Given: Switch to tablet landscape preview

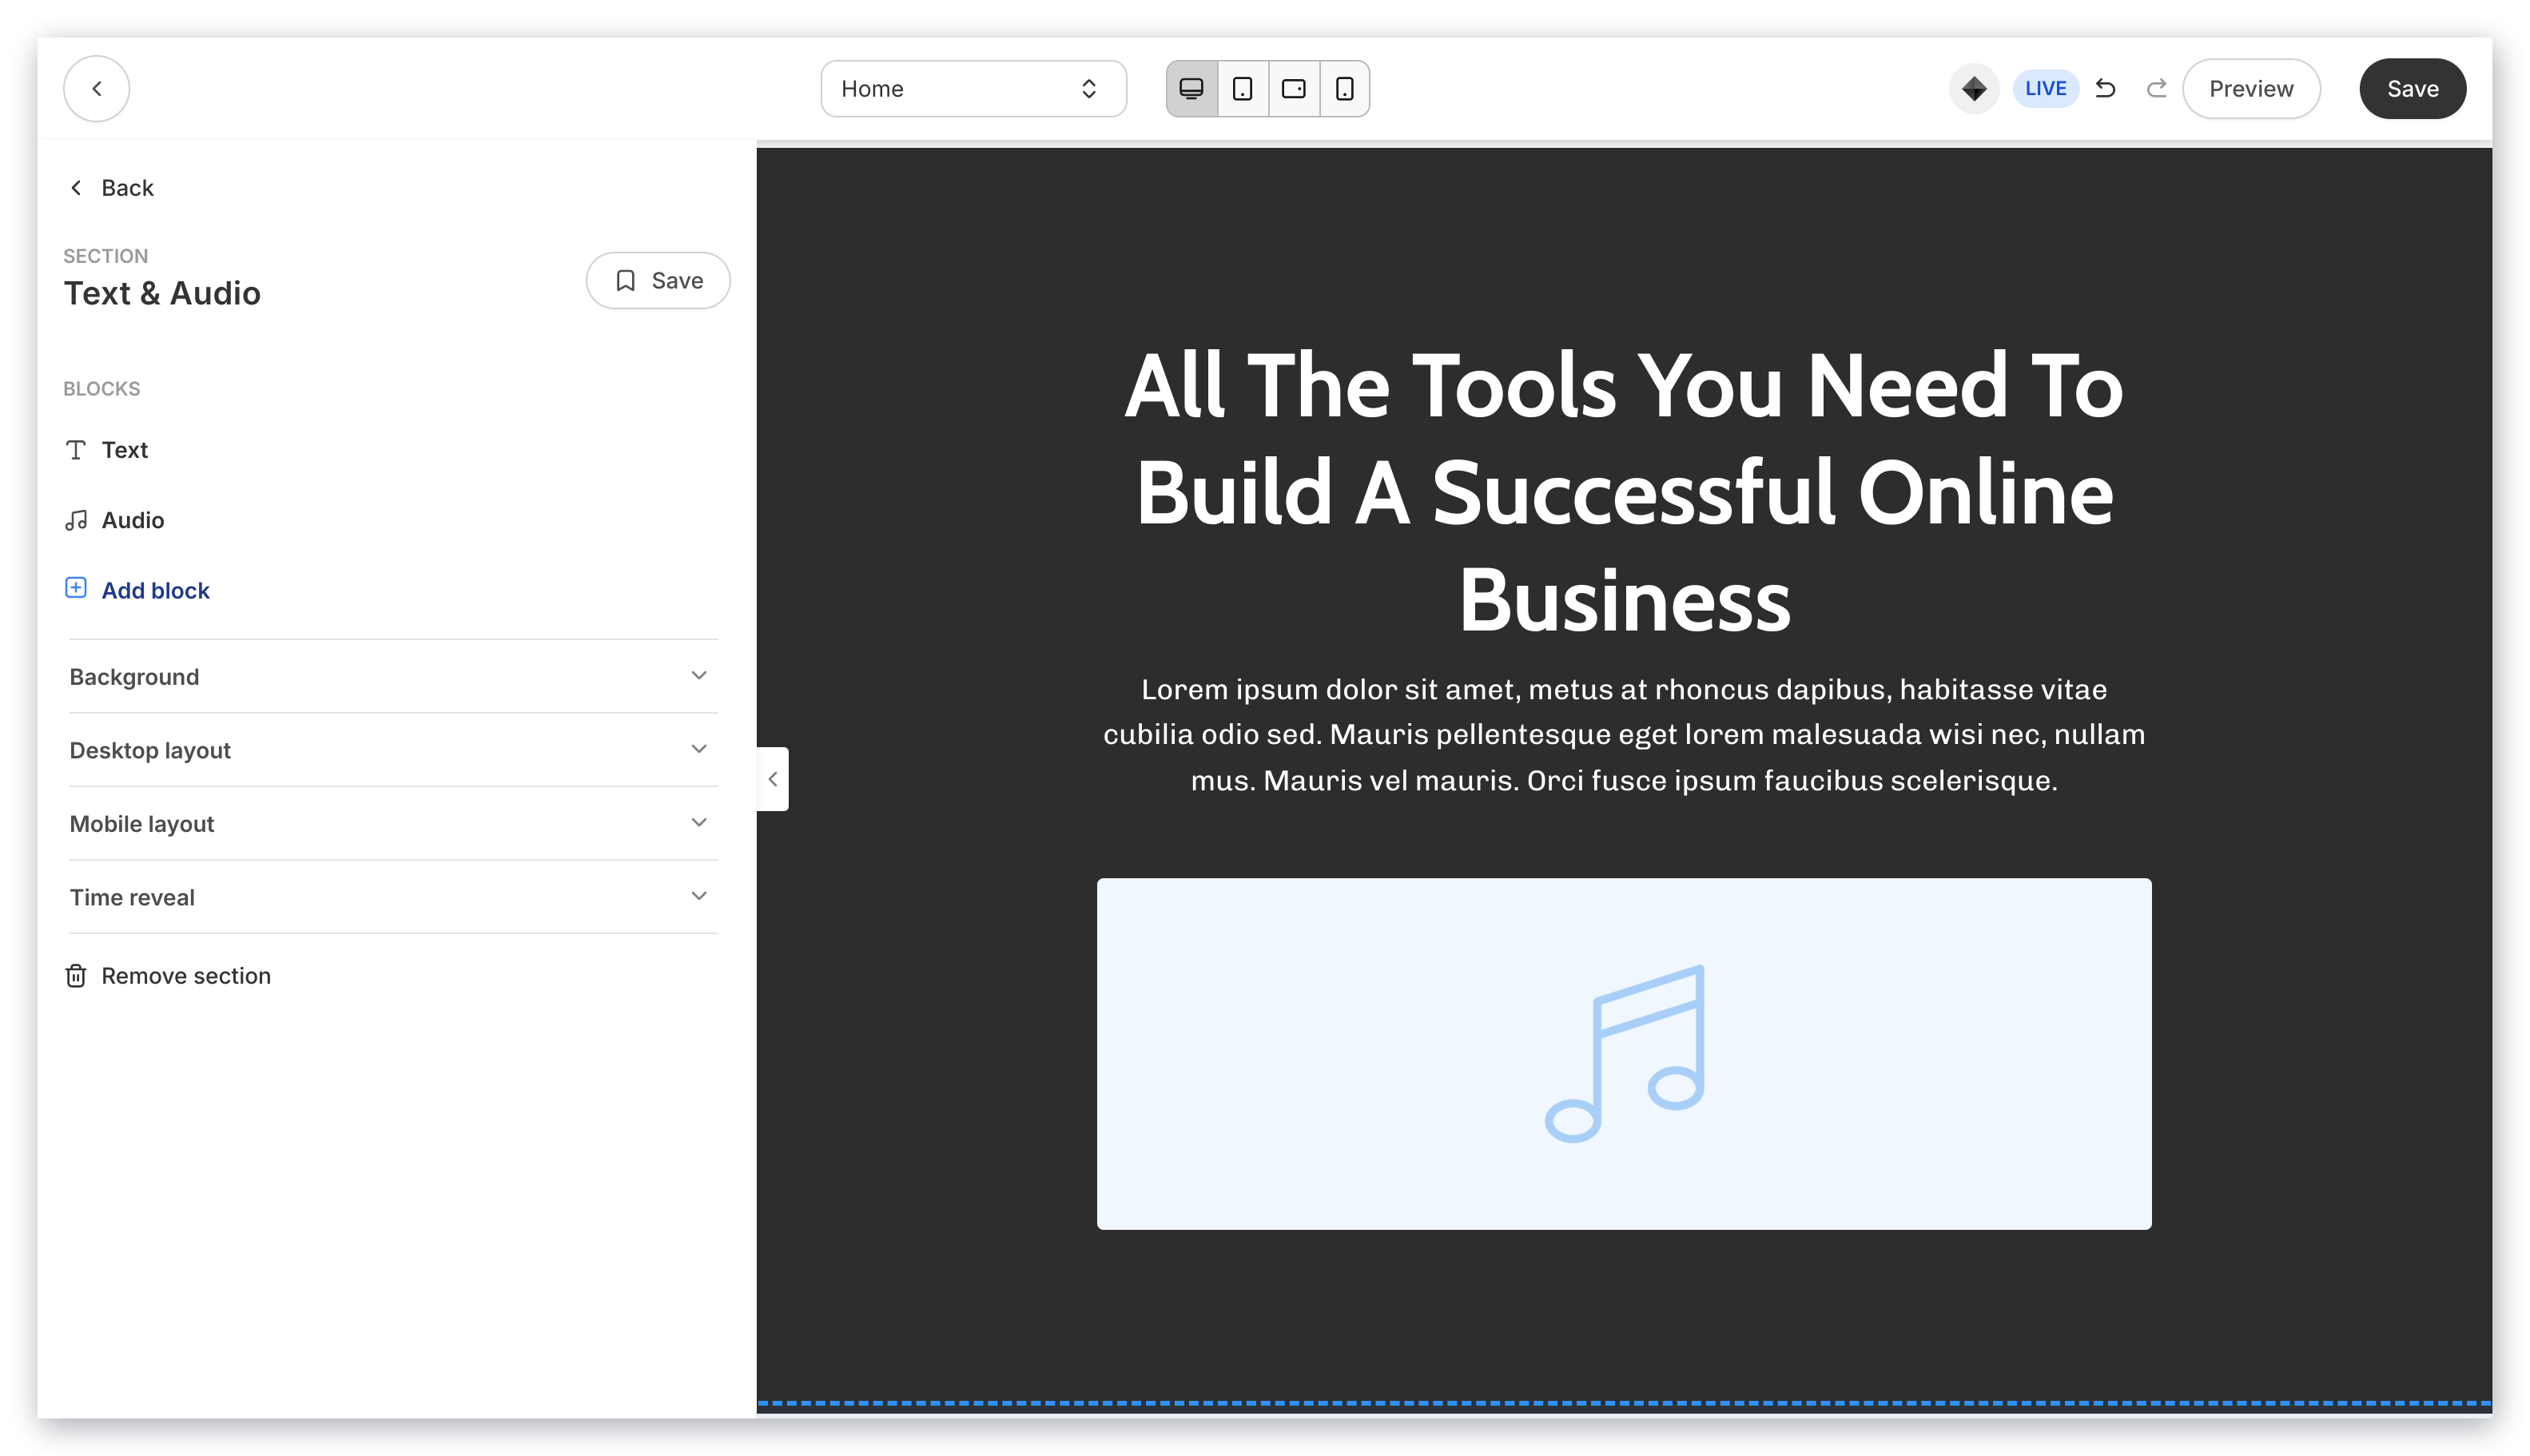Looking at the screenshot, I should (1293, 88).
